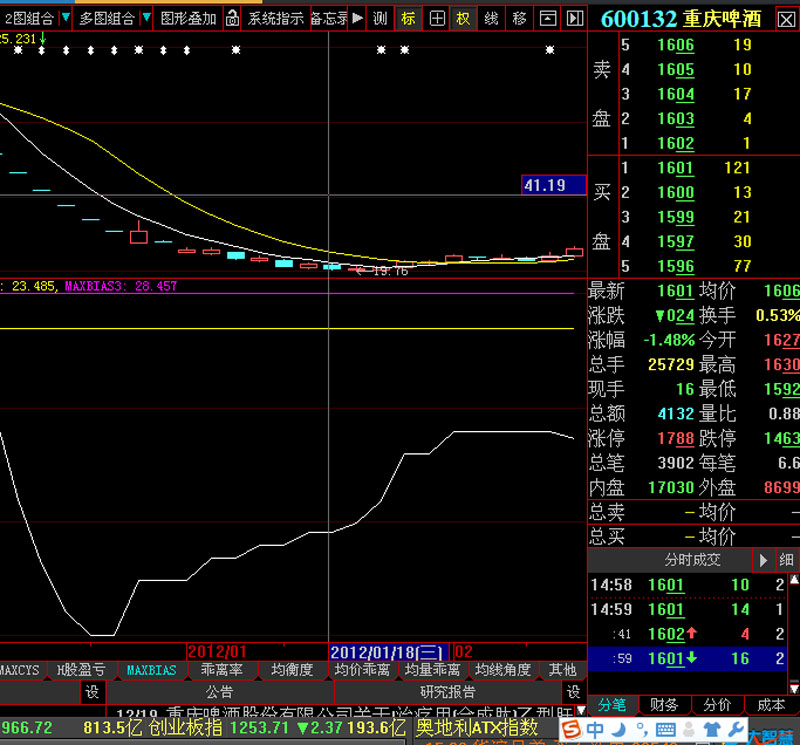Click the 600132 重庆啤酒 stock title

click(681, 19)
